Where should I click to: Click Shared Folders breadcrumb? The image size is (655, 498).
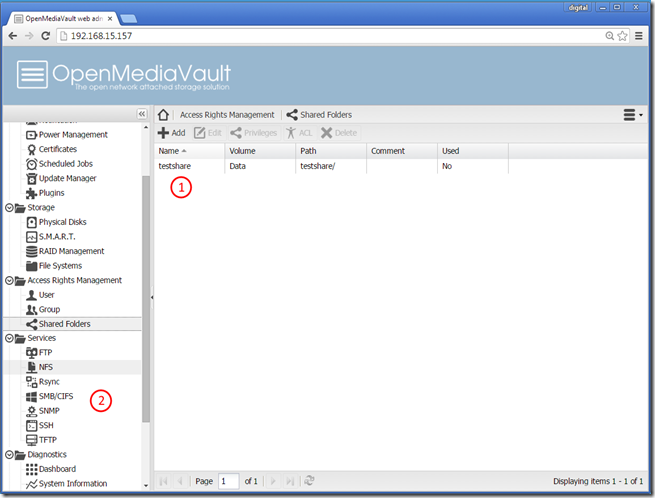click(319, 115)
